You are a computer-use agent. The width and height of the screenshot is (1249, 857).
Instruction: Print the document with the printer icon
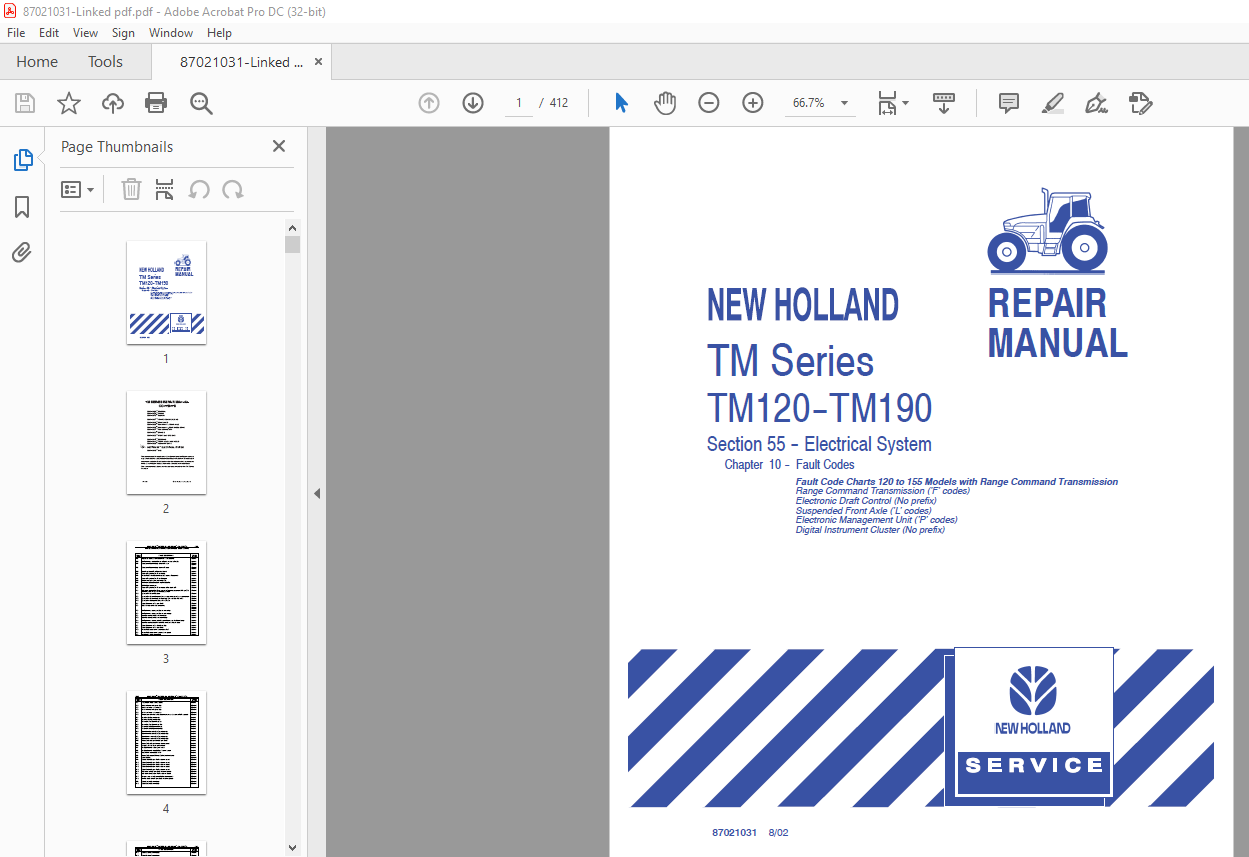(156, 103)
